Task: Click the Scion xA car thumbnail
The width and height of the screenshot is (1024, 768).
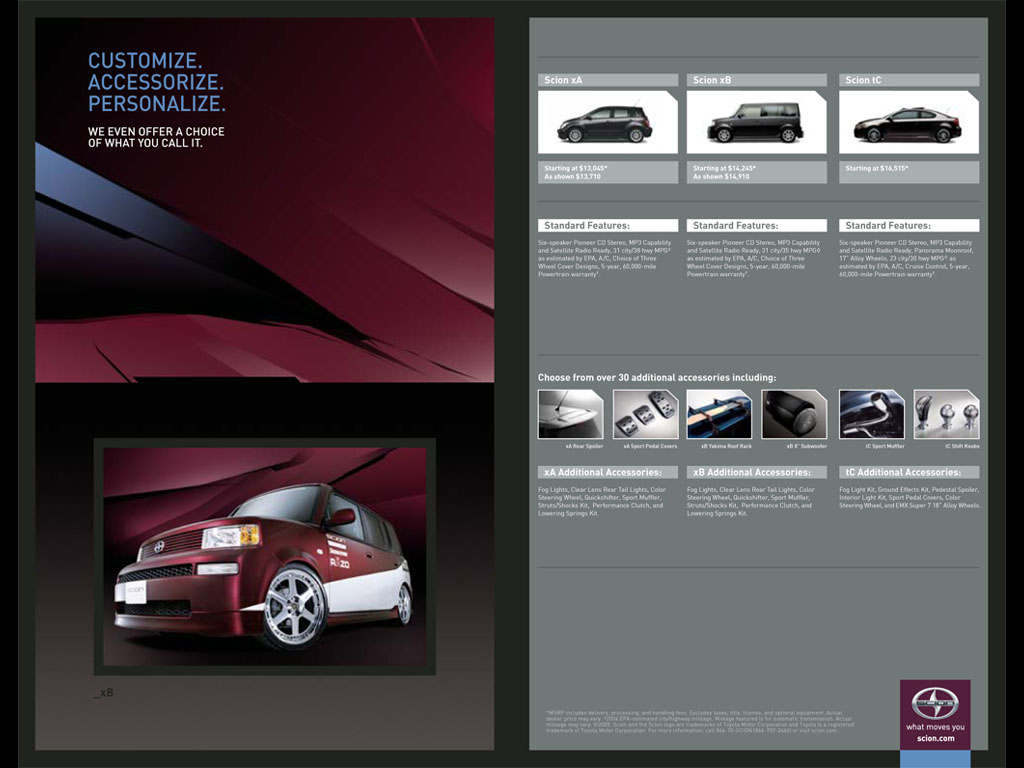Action: 607,122
